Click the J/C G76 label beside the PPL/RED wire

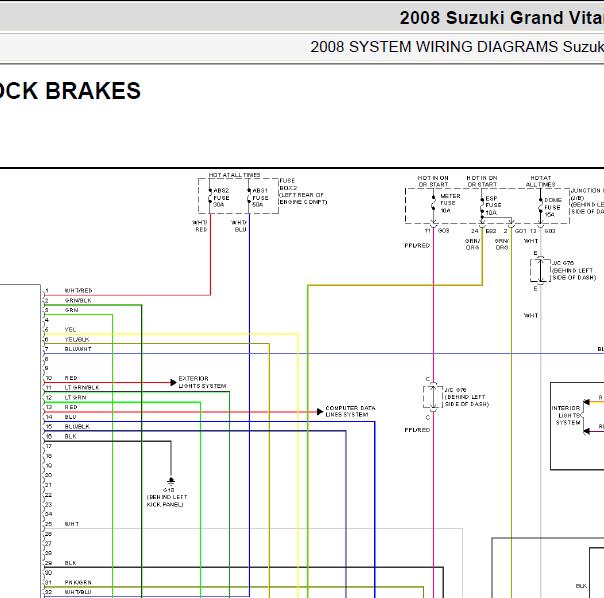pos(467,397)
